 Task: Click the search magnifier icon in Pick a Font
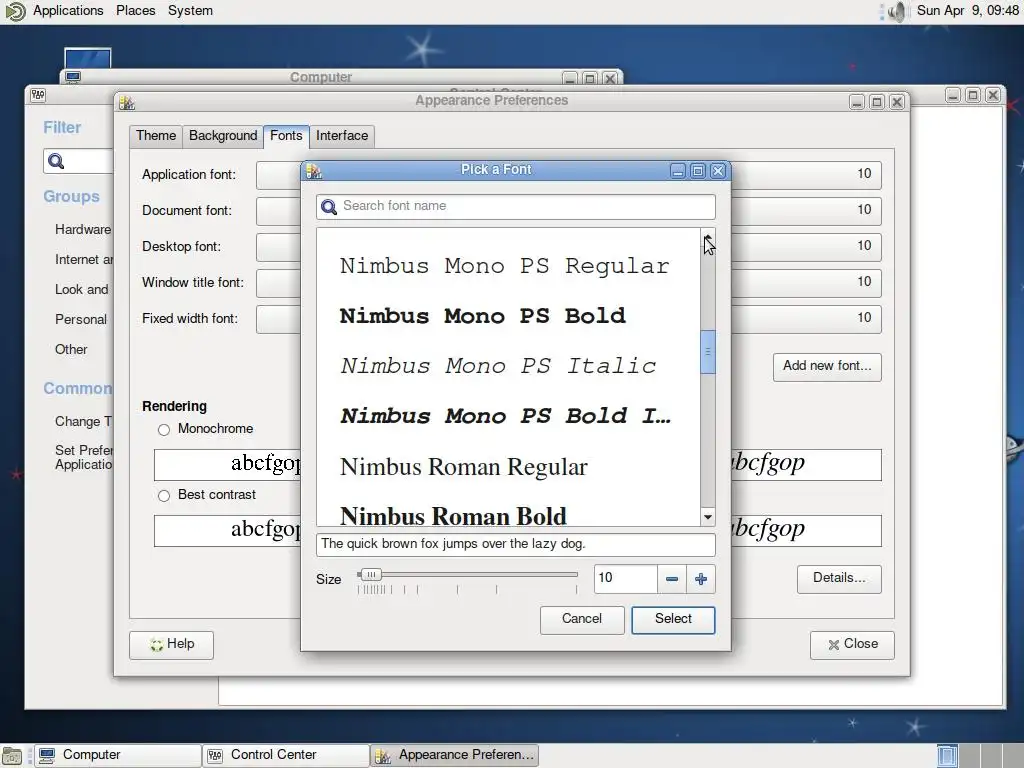(x=329, y=207)
